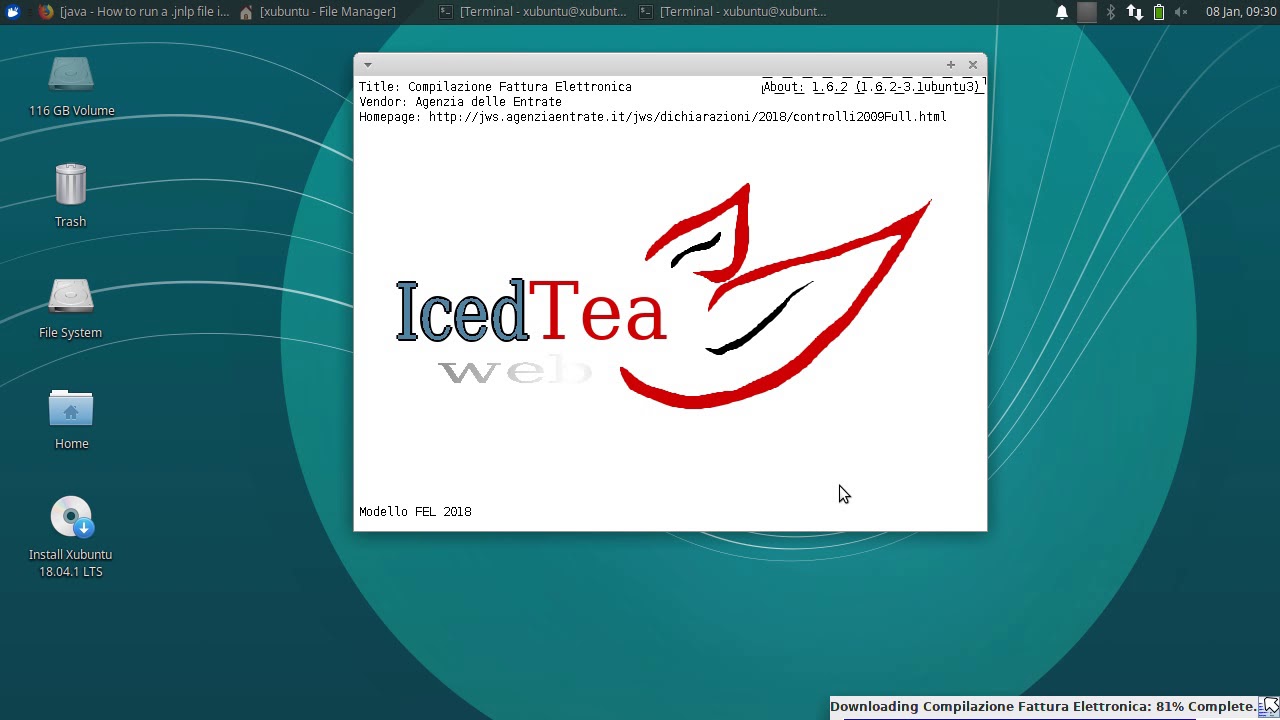This screenshot has width=1280, height=720.
Task: Close the IcedTea splash window
Action: point(973,65)
